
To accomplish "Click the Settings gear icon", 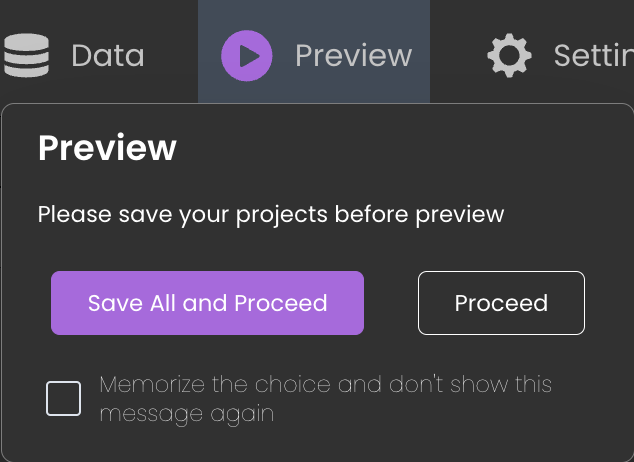I will coord(509,55).
